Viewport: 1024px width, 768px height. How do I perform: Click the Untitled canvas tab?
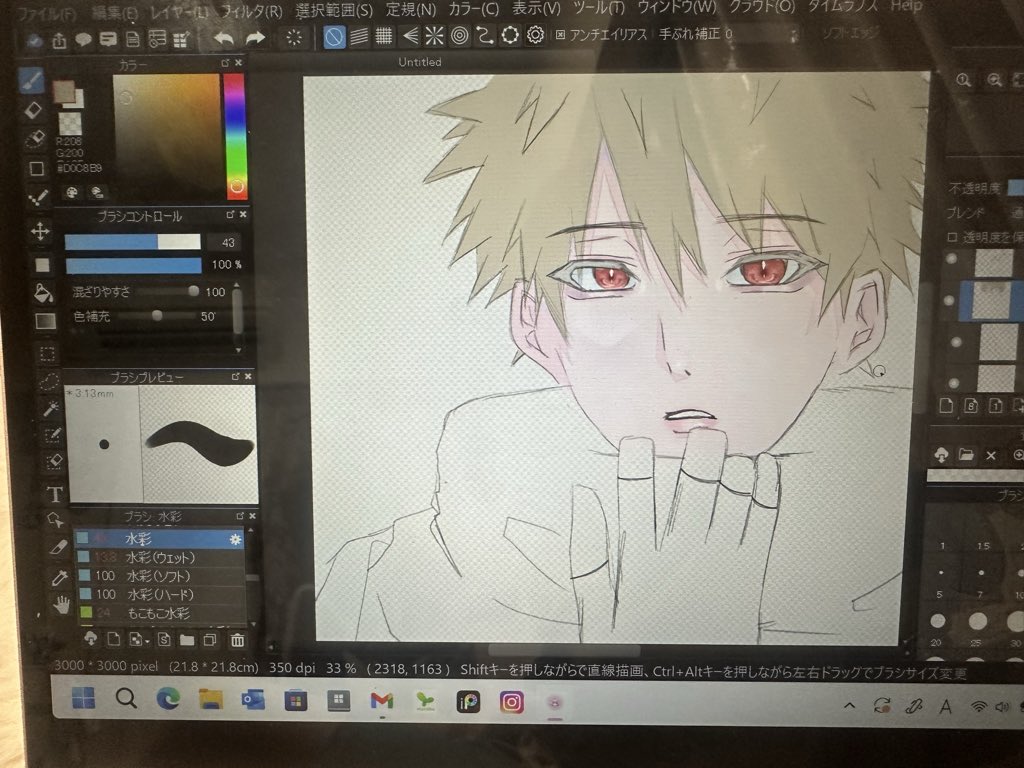[x=420, y=62]
